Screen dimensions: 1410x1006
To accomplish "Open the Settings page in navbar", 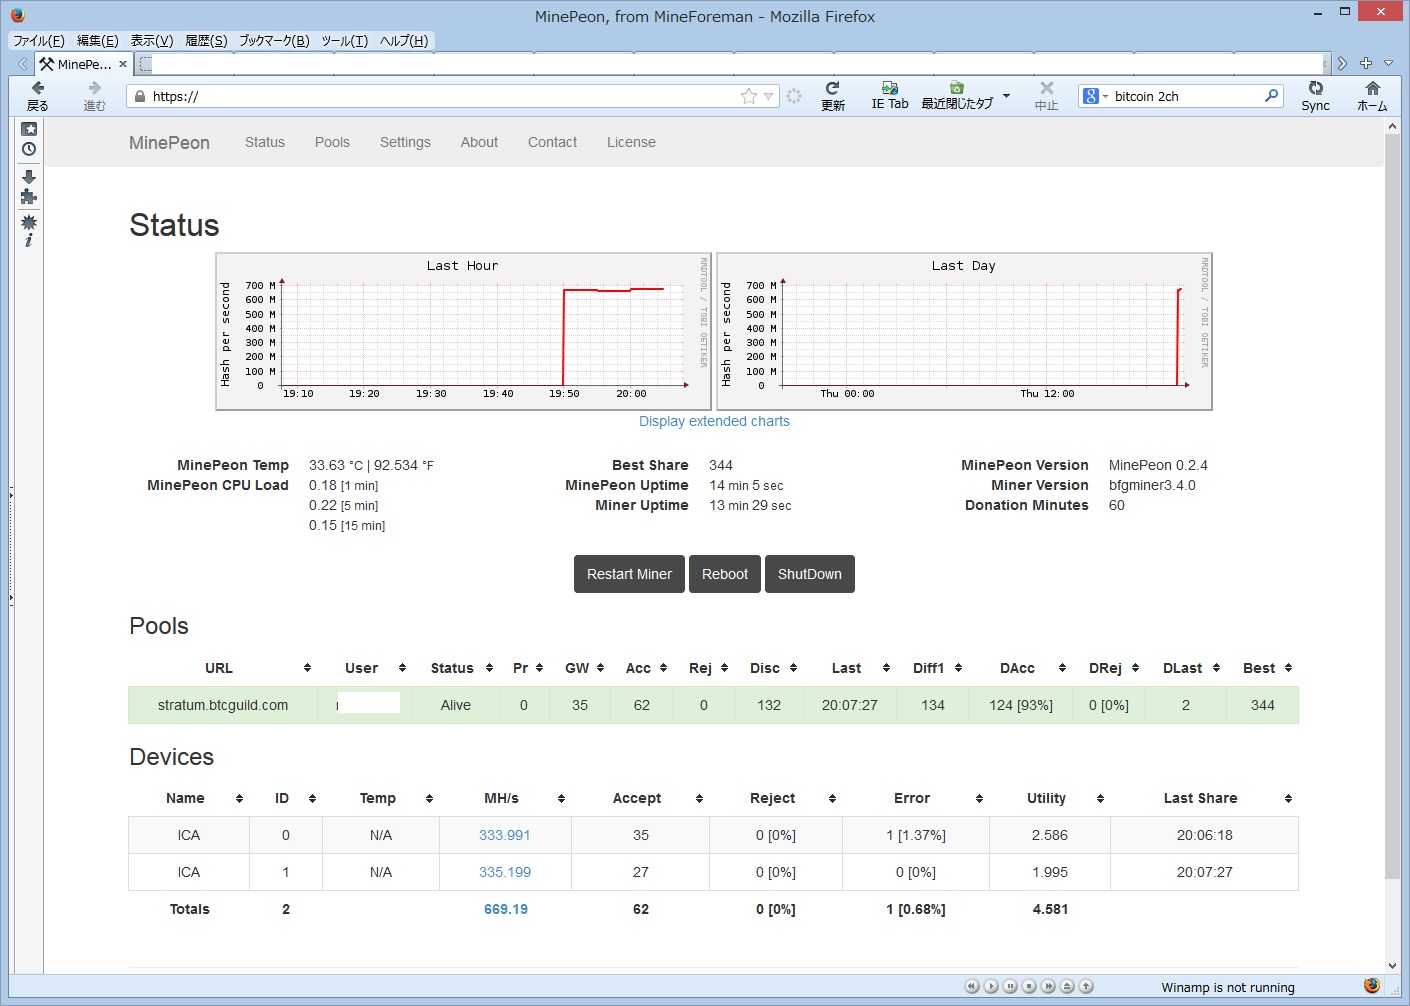I will pos(405,142).
